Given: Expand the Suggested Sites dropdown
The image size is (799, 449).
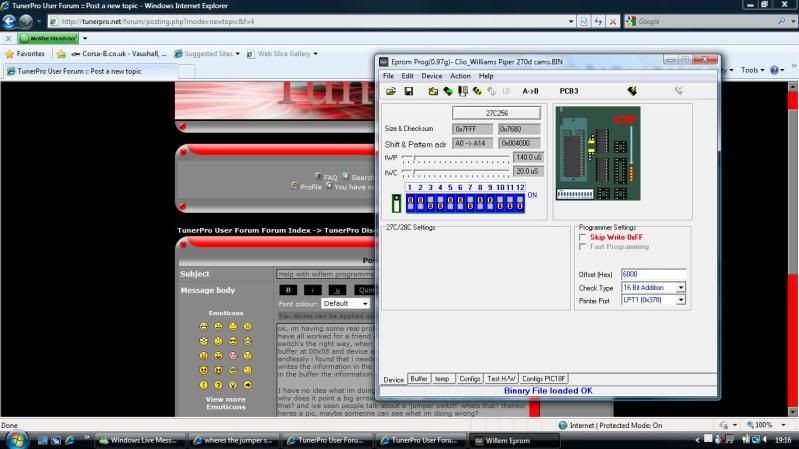Looking at the screenshot, I should tap(238, 54).
